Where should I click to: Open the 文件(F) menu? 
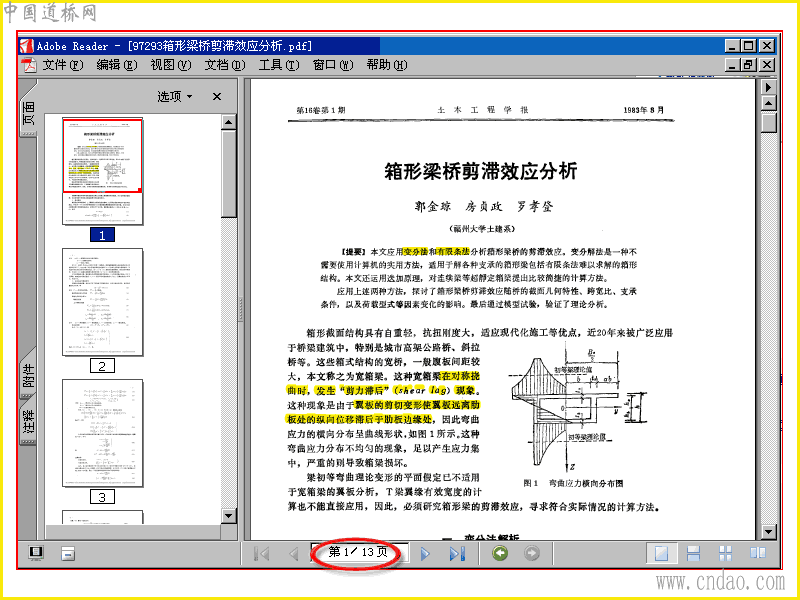tap(62, 65)
